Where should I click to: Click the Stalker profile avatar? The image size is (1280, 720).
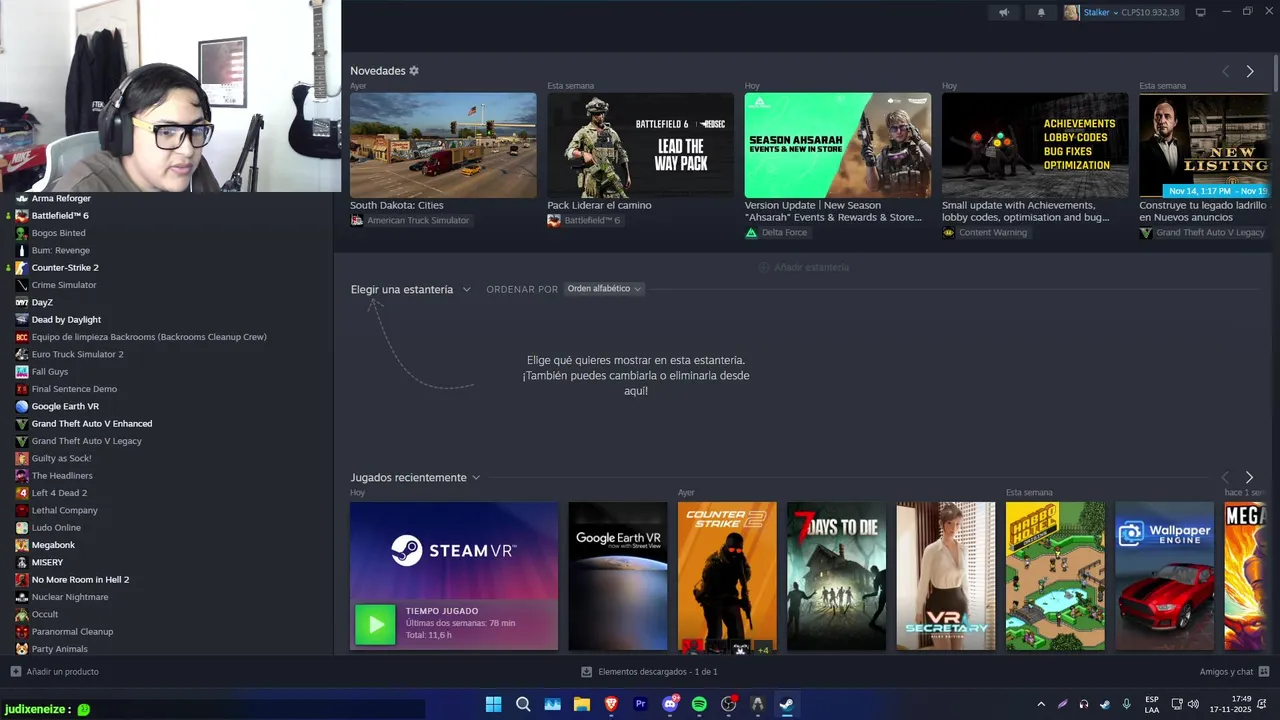click(x=1072, y=12)
